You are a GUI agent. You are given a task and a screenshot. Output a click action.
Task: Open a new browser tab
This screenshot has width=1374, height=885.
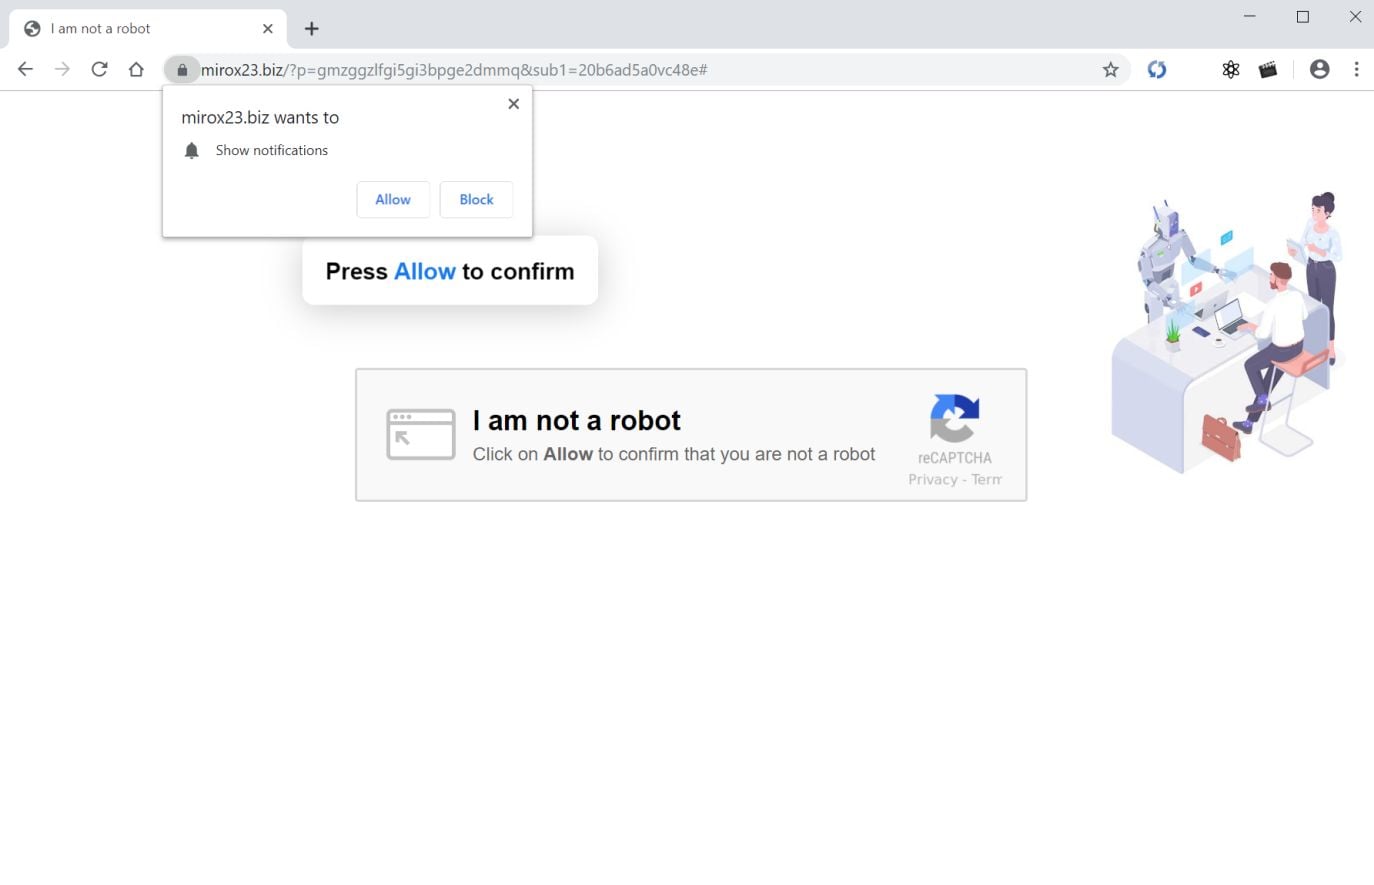[311, 28]
